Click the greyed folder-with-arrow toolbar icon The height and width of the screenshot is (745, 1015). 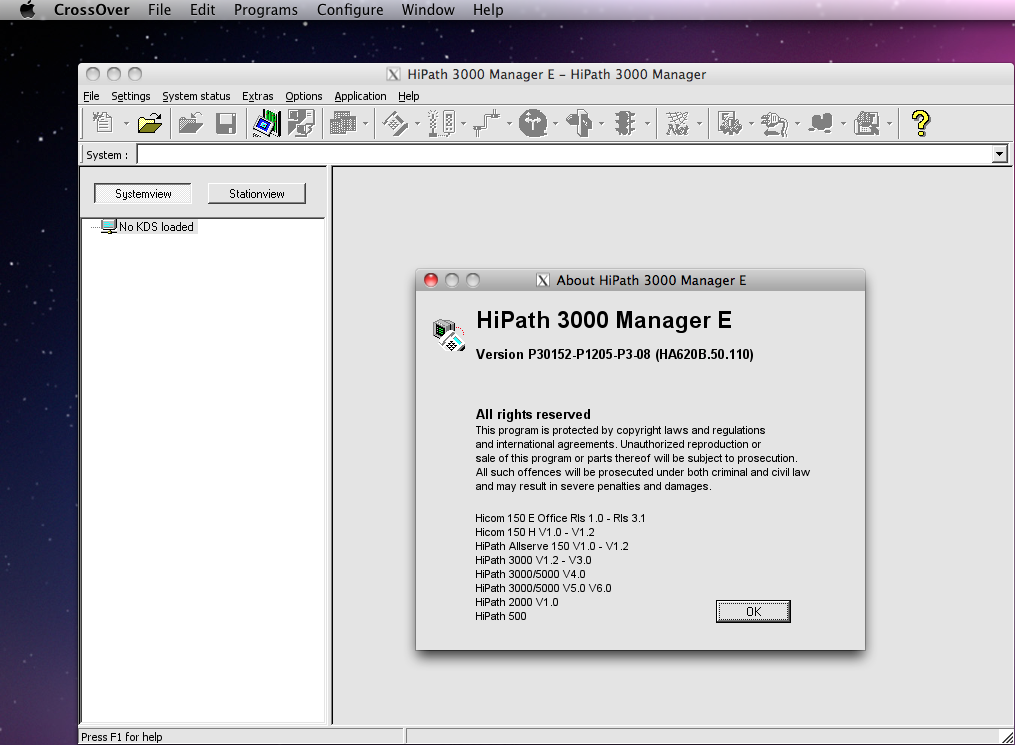[190, 123]
